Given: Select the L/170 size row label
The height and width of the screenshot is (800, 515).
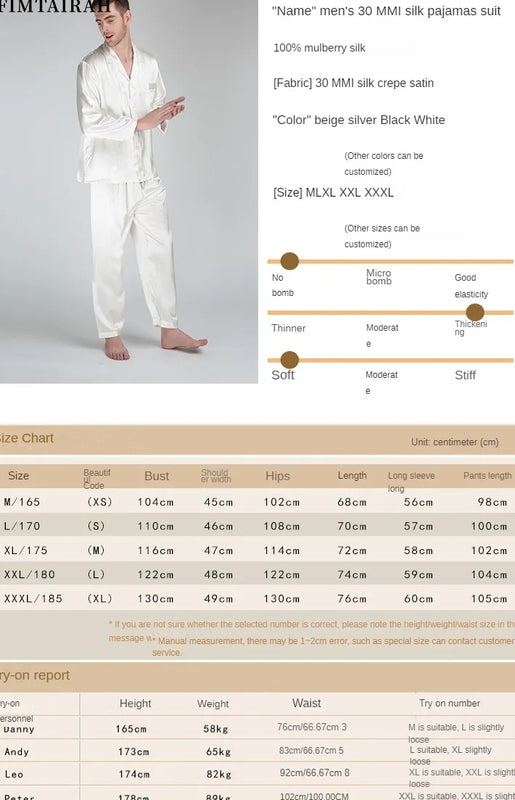Looking at the screenshot, I should 22,526.
